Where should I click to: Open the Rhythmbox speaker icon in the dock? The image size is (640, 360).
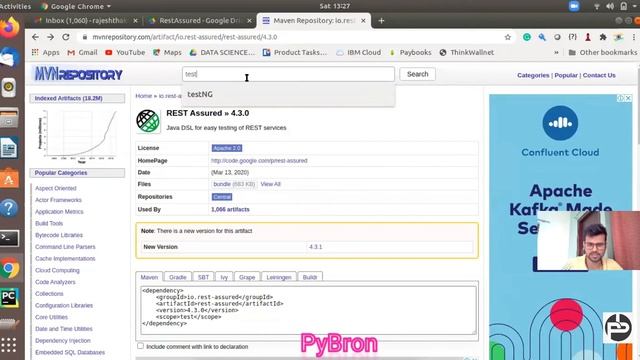(x=9, y=87)
